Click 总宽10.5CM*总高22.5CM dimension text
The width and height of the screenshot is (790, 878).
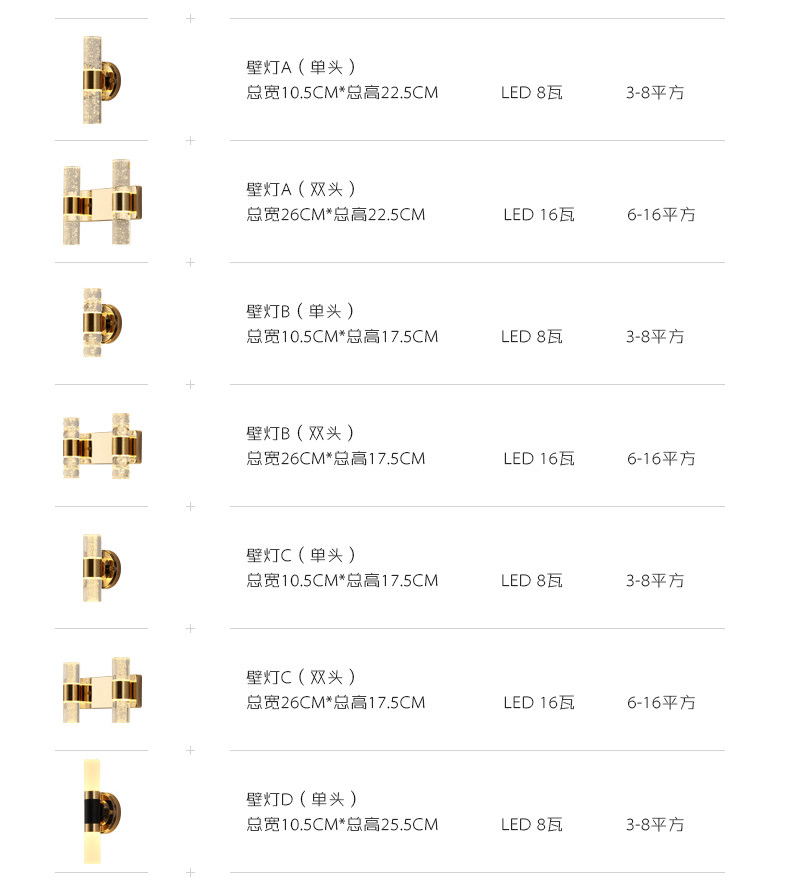[x=342, y=93]
